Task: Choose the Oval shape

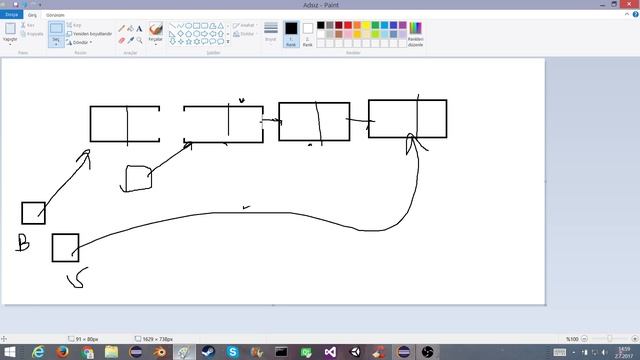Action: (189, 26)
